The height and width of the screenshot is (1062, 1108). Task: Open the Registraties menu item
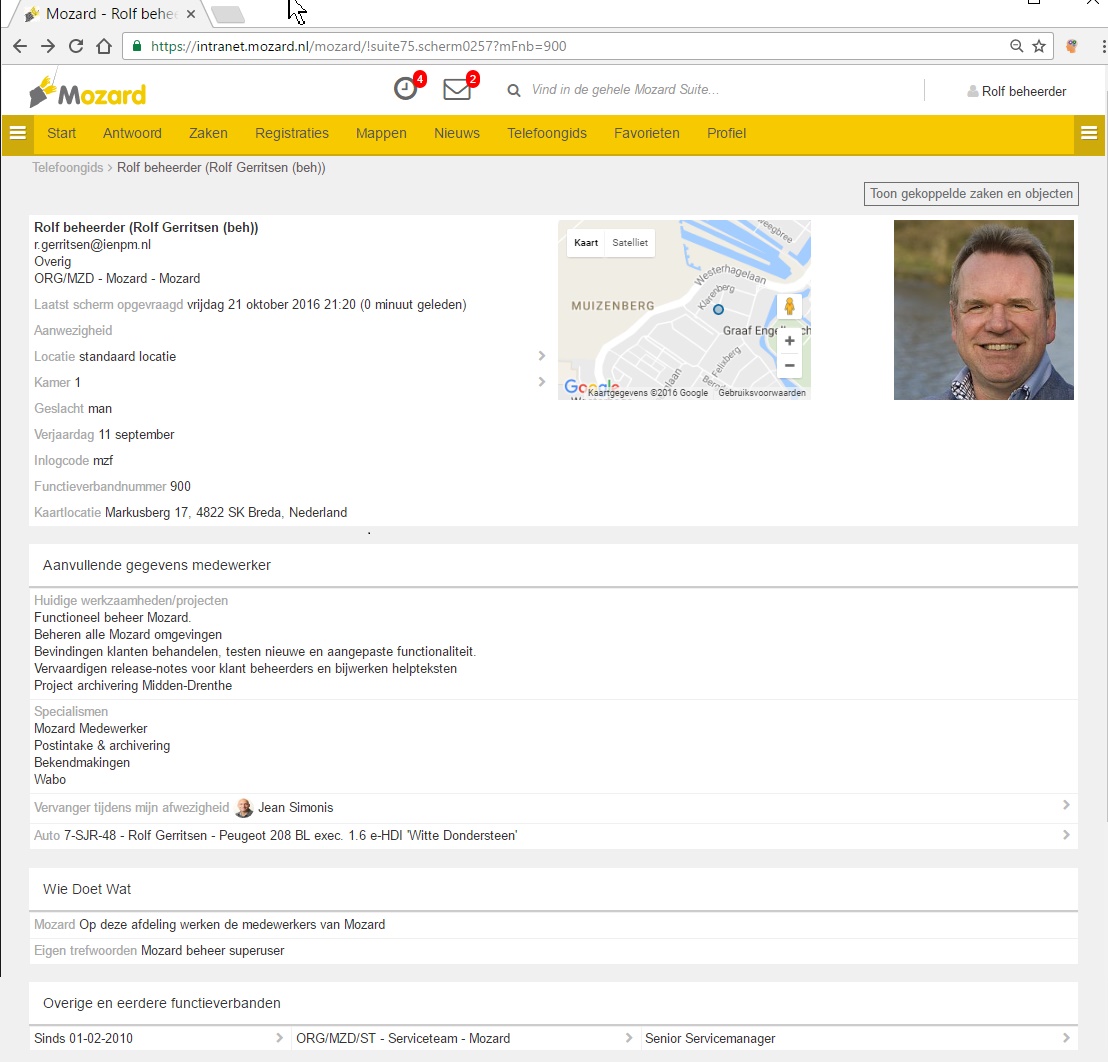click(x=292, y=133)
